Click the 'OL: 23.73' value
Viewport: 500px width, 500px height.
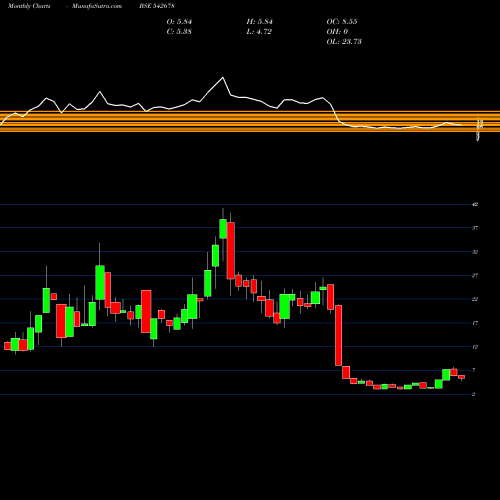point(344,42)
